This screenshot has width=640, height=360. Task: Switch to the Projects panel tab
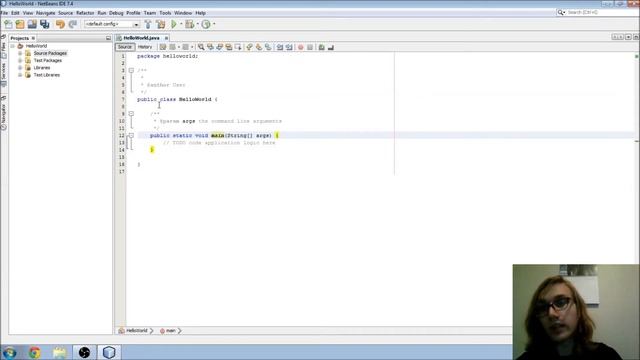pyautogui.click(x=20, y=38)
